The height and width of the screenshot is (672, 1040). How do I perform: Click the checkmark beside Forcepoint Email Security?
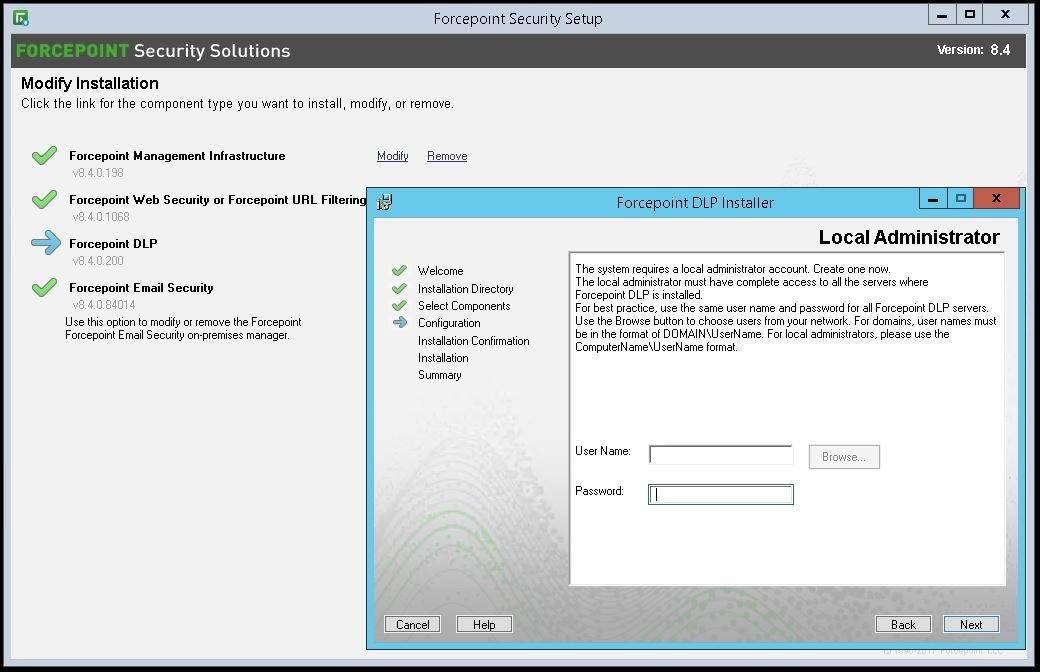coord(44,287)
